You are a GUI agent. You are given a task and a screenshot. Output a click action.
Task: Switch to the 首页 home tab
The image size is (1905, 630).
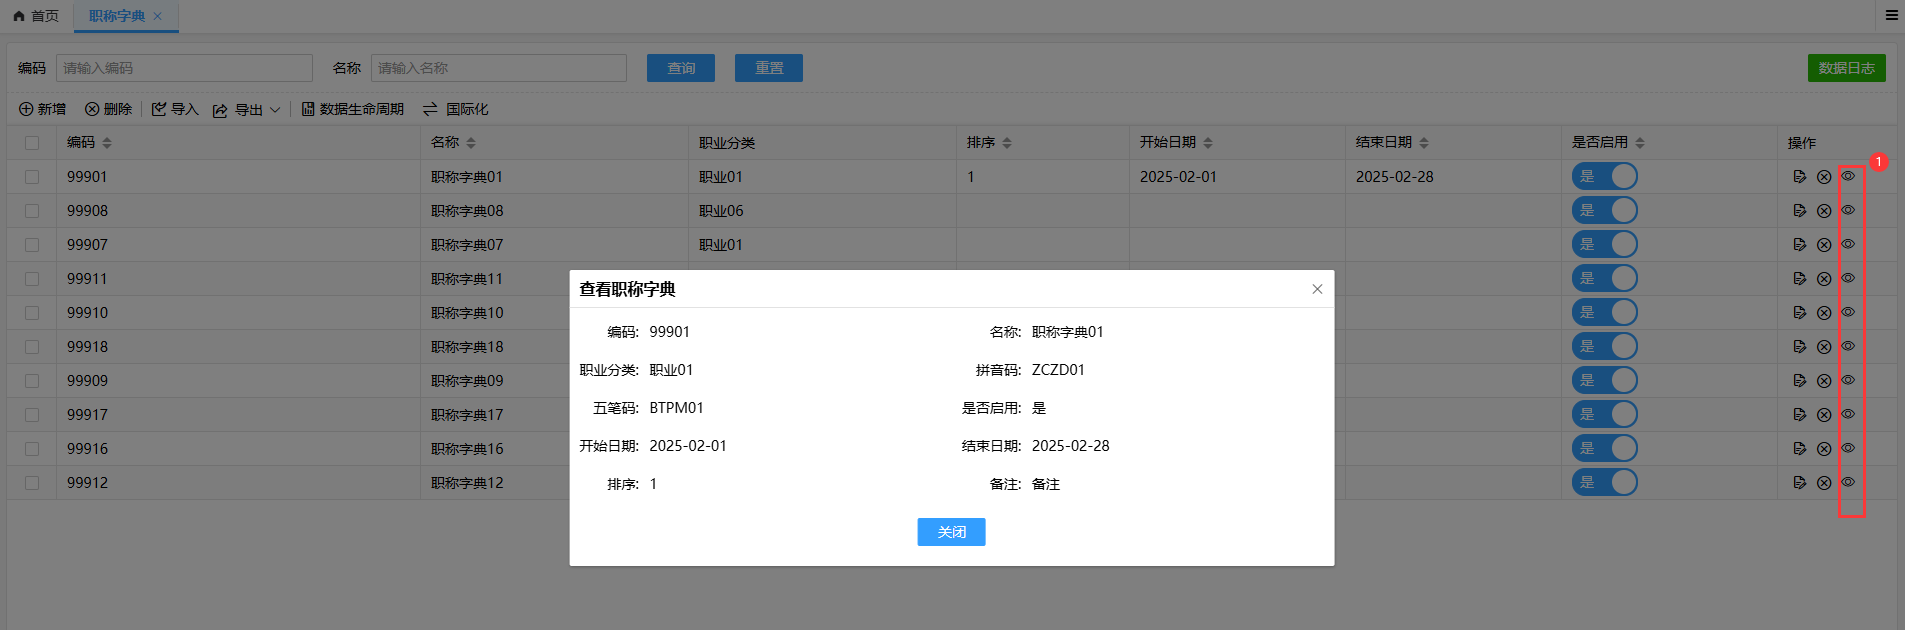point(36,16)
